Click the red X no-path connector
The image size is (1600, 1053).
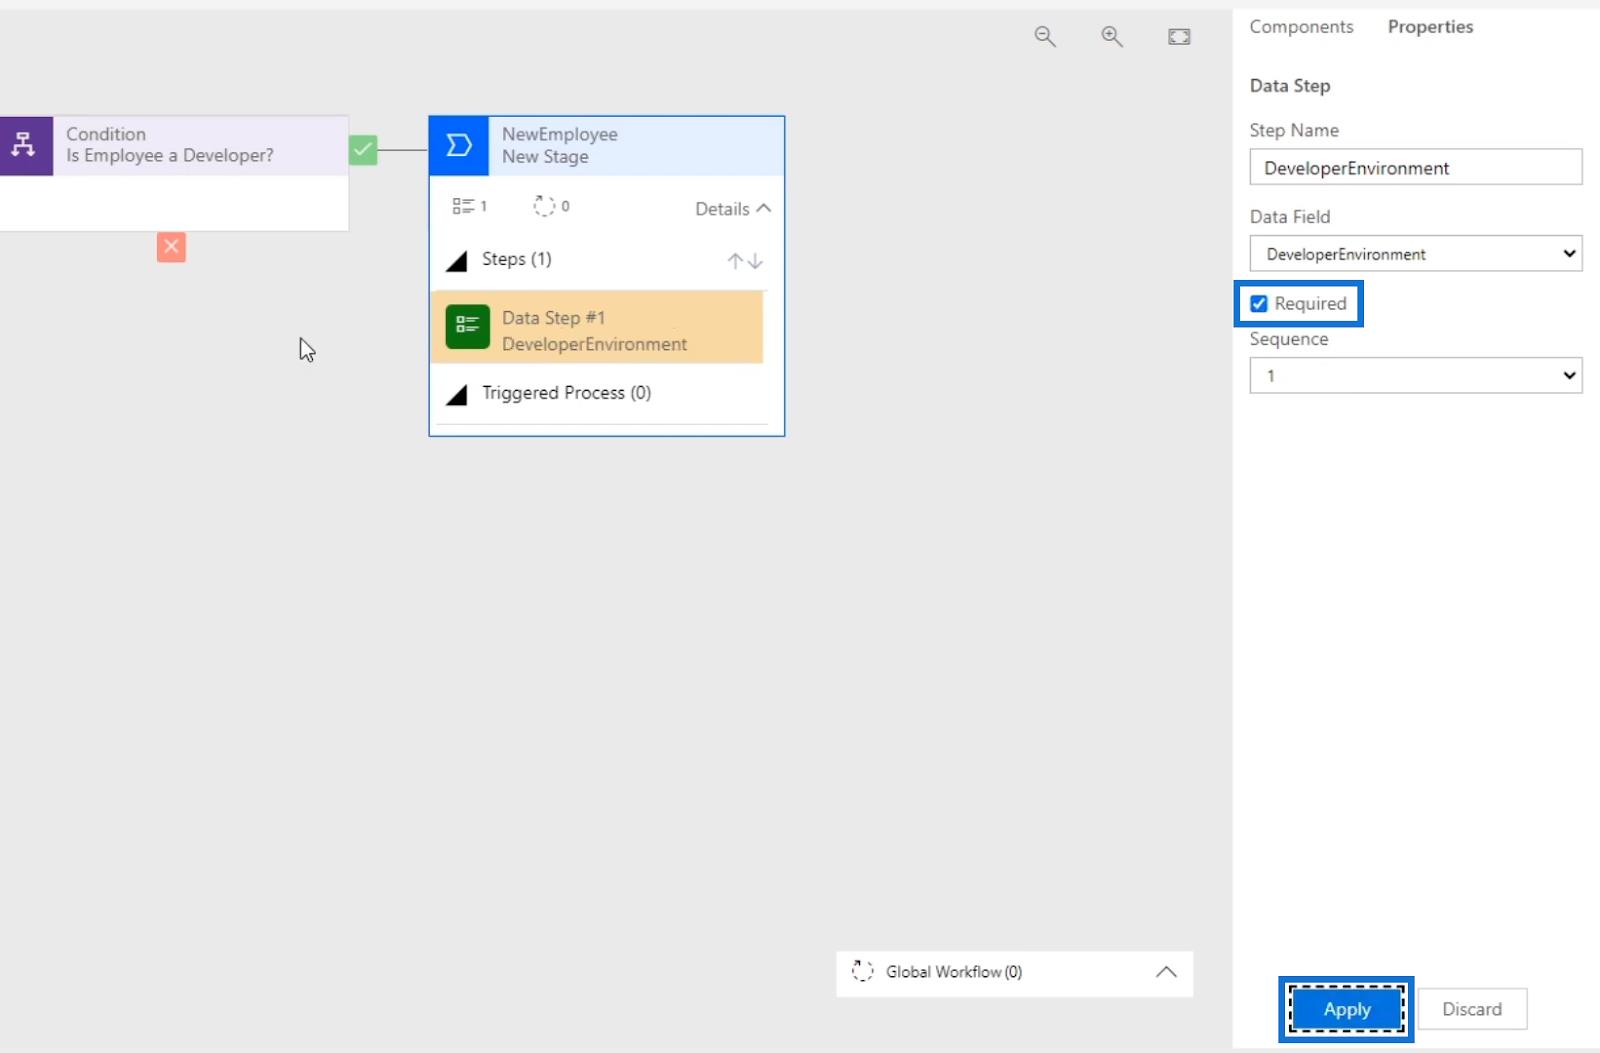[171, 247]
